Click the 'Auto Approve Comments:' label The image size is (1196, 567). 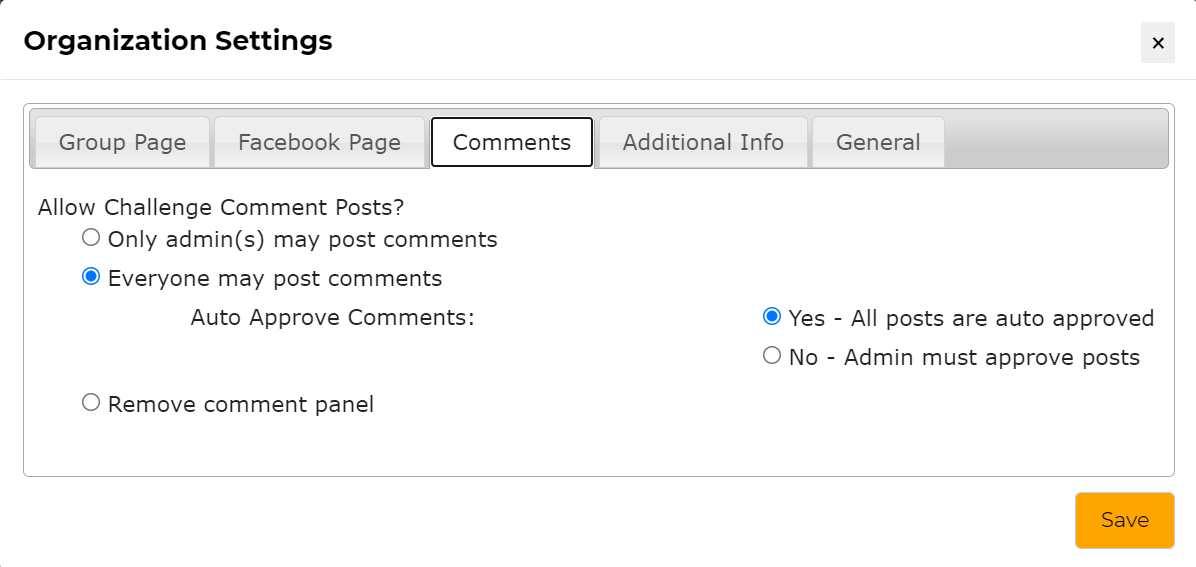(x=332, y=318)
